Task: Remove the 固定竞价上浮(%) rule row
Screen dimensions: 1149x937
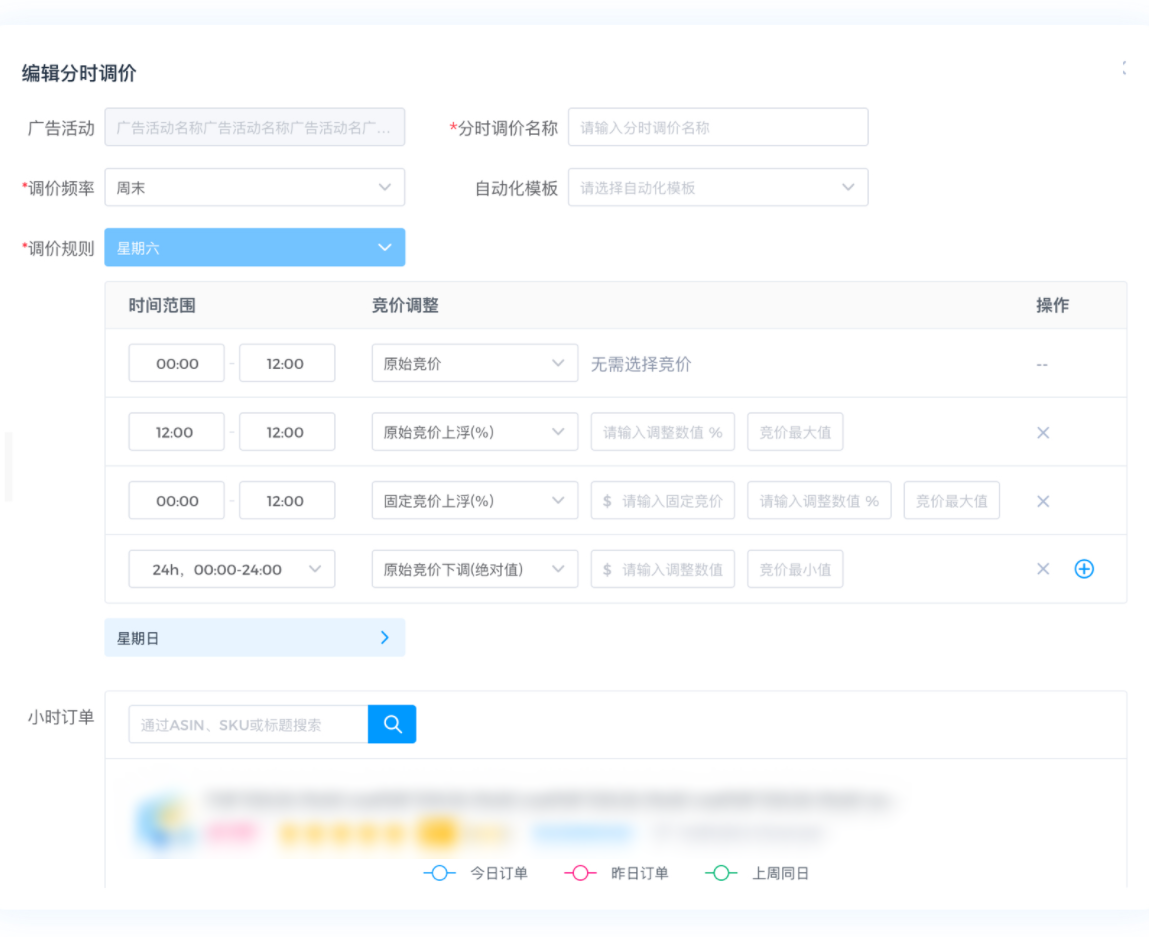Action: (1042, 501)
